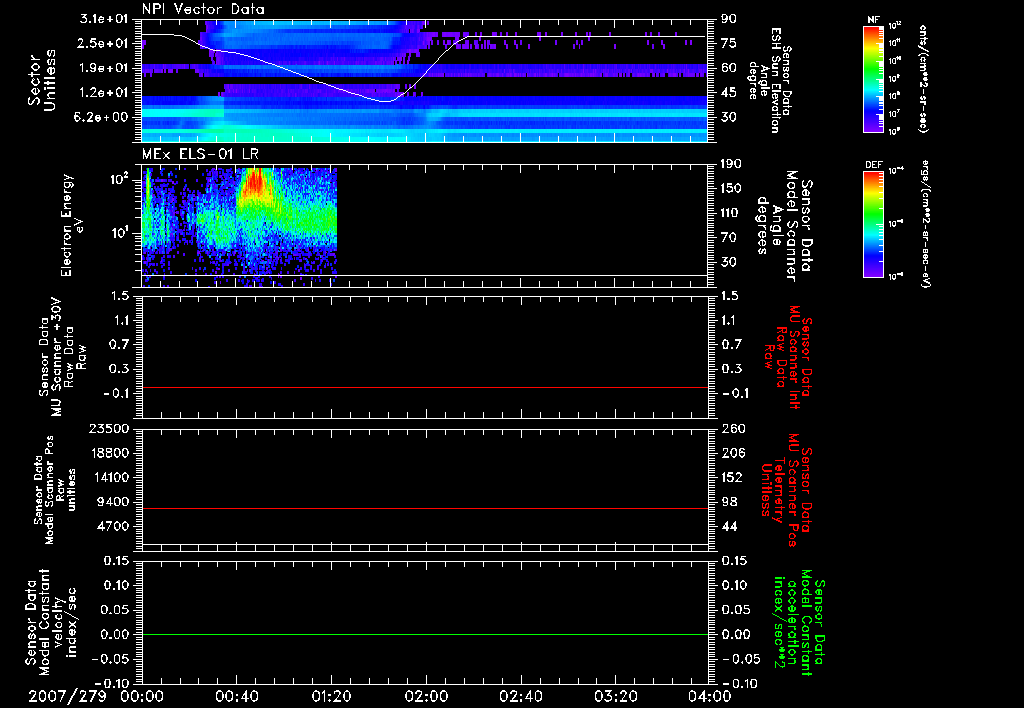This screenshot has width=1024, height=708.
Task: Click the NF color scale bar
Action: [873, 78]
